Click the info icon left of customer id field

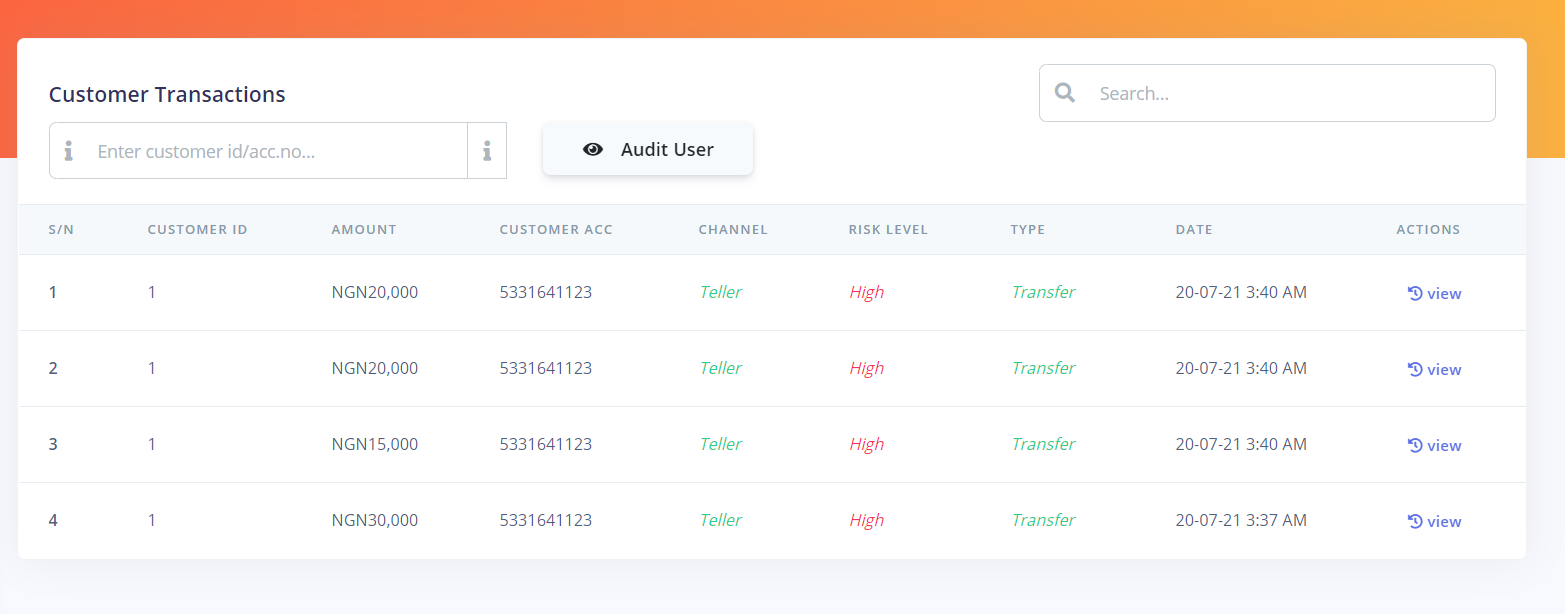tap(69, 151)
